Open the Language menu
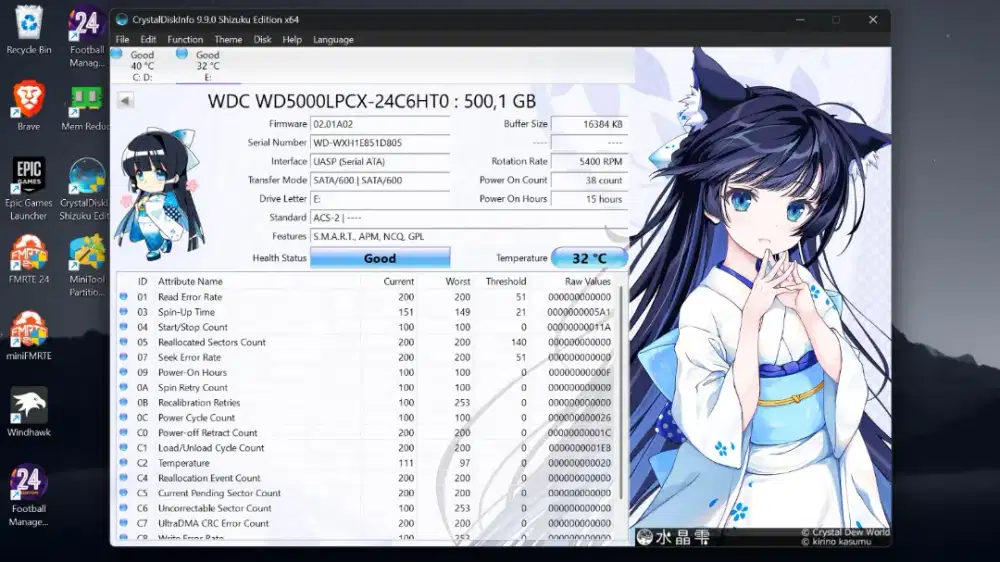The width and height of the screenshot is (1000, 562). point(333,40)
